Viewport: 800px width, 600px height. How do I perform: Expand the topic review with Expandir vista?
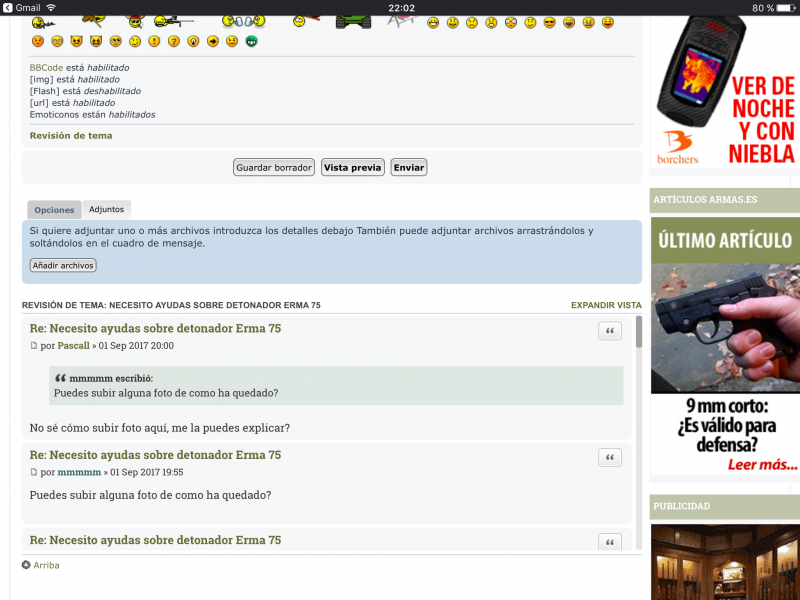tap(606, 305)
